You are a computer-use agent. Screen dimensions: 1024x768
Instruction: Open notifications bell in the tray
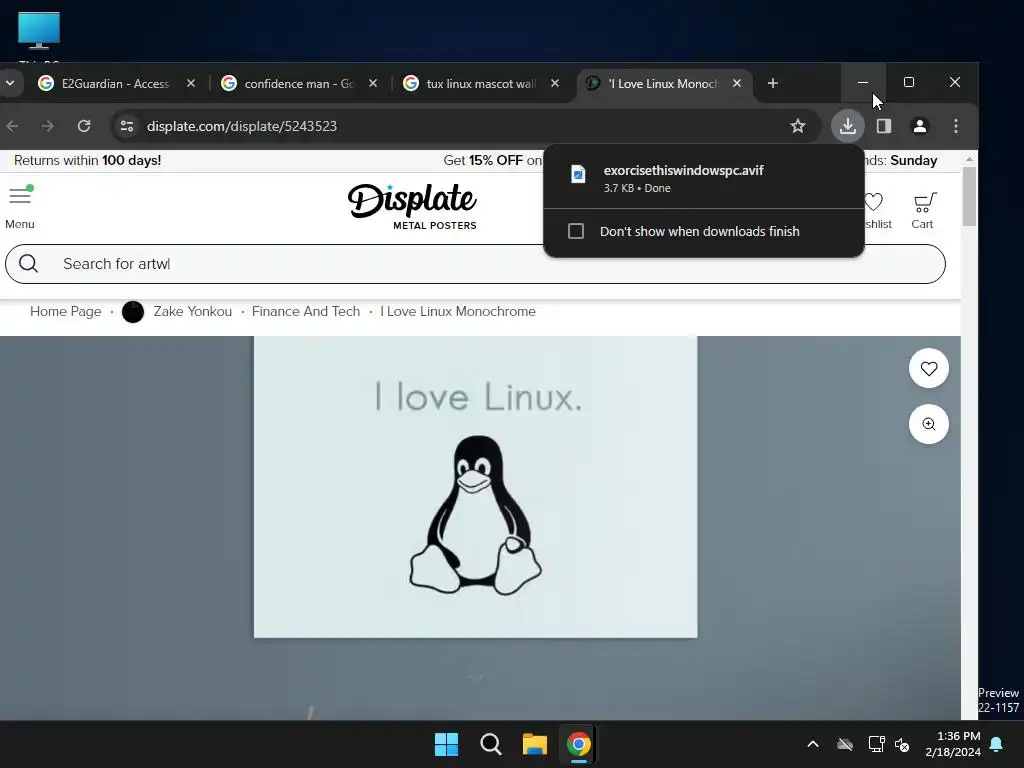click(x=997, y=744)
